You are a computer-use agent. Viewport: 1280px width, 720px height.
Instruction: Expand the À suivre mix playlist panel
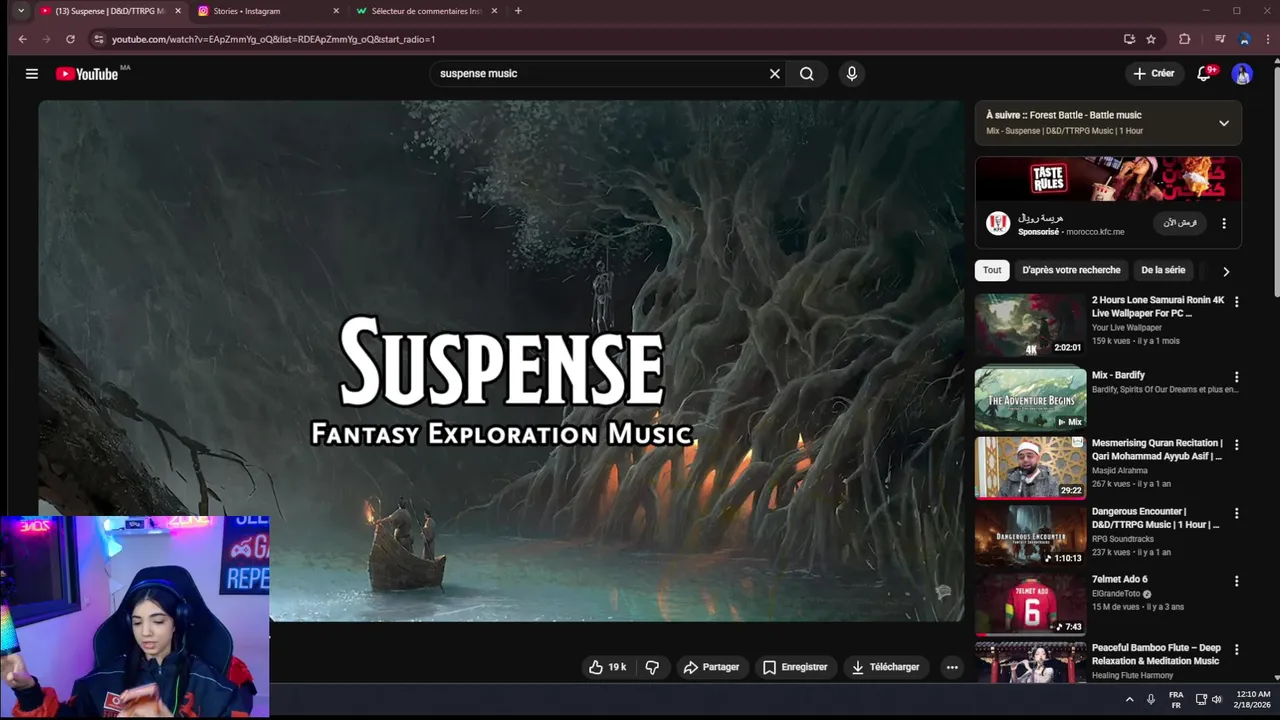(1224, 123)
